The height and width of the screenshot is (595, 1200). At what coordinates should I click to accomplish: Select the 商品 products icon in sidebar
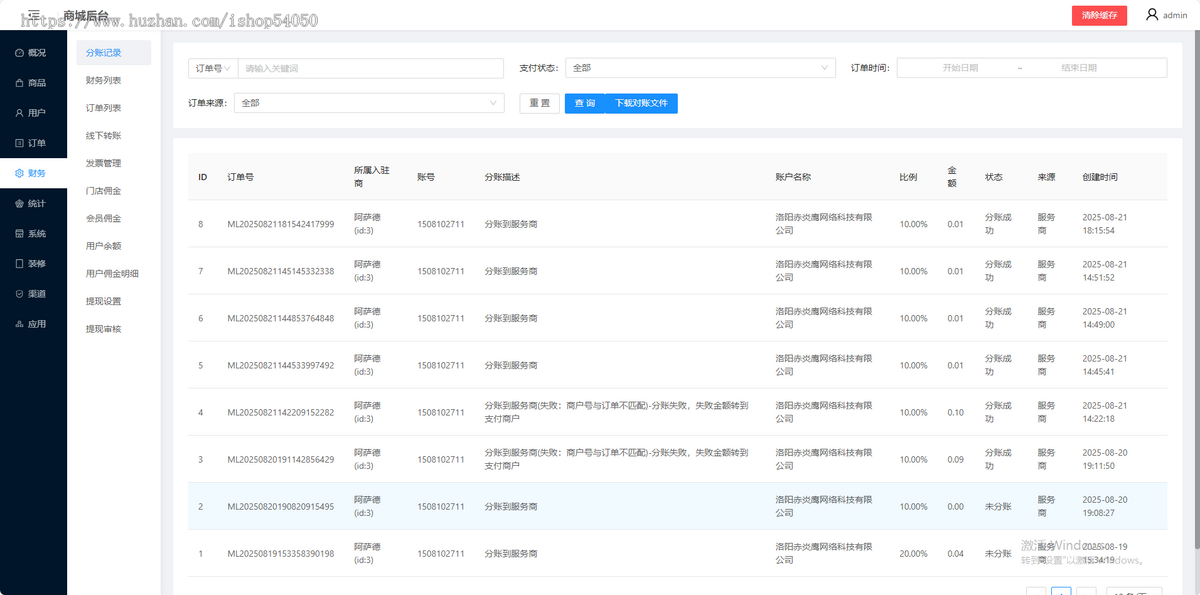coord(33,82)
